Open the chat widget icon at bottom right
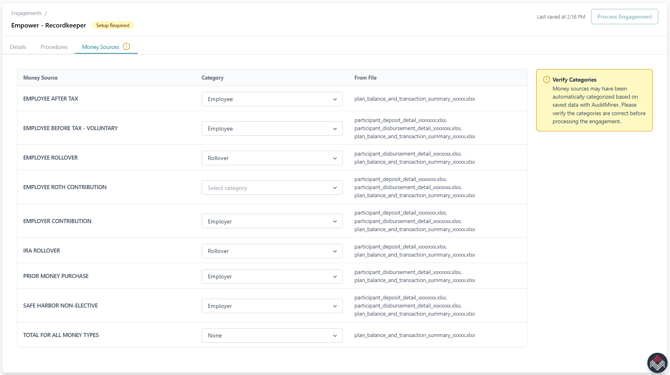 point(657,363)
